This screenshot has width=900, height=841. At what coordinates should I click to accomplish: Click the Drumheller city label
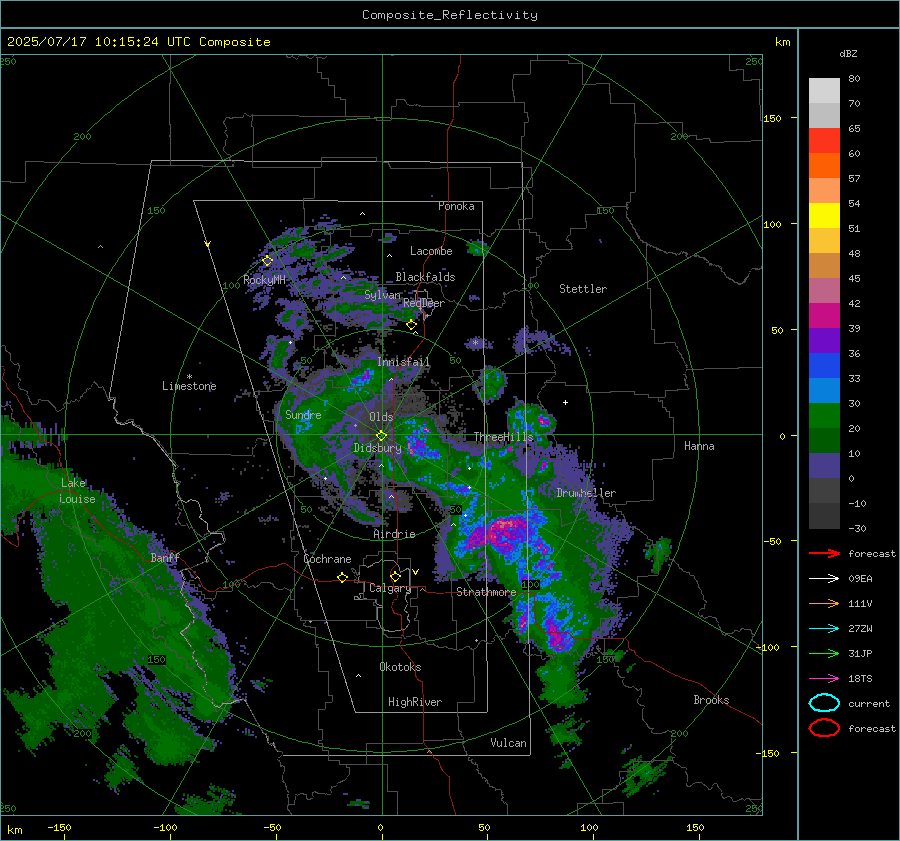[586, 493]
